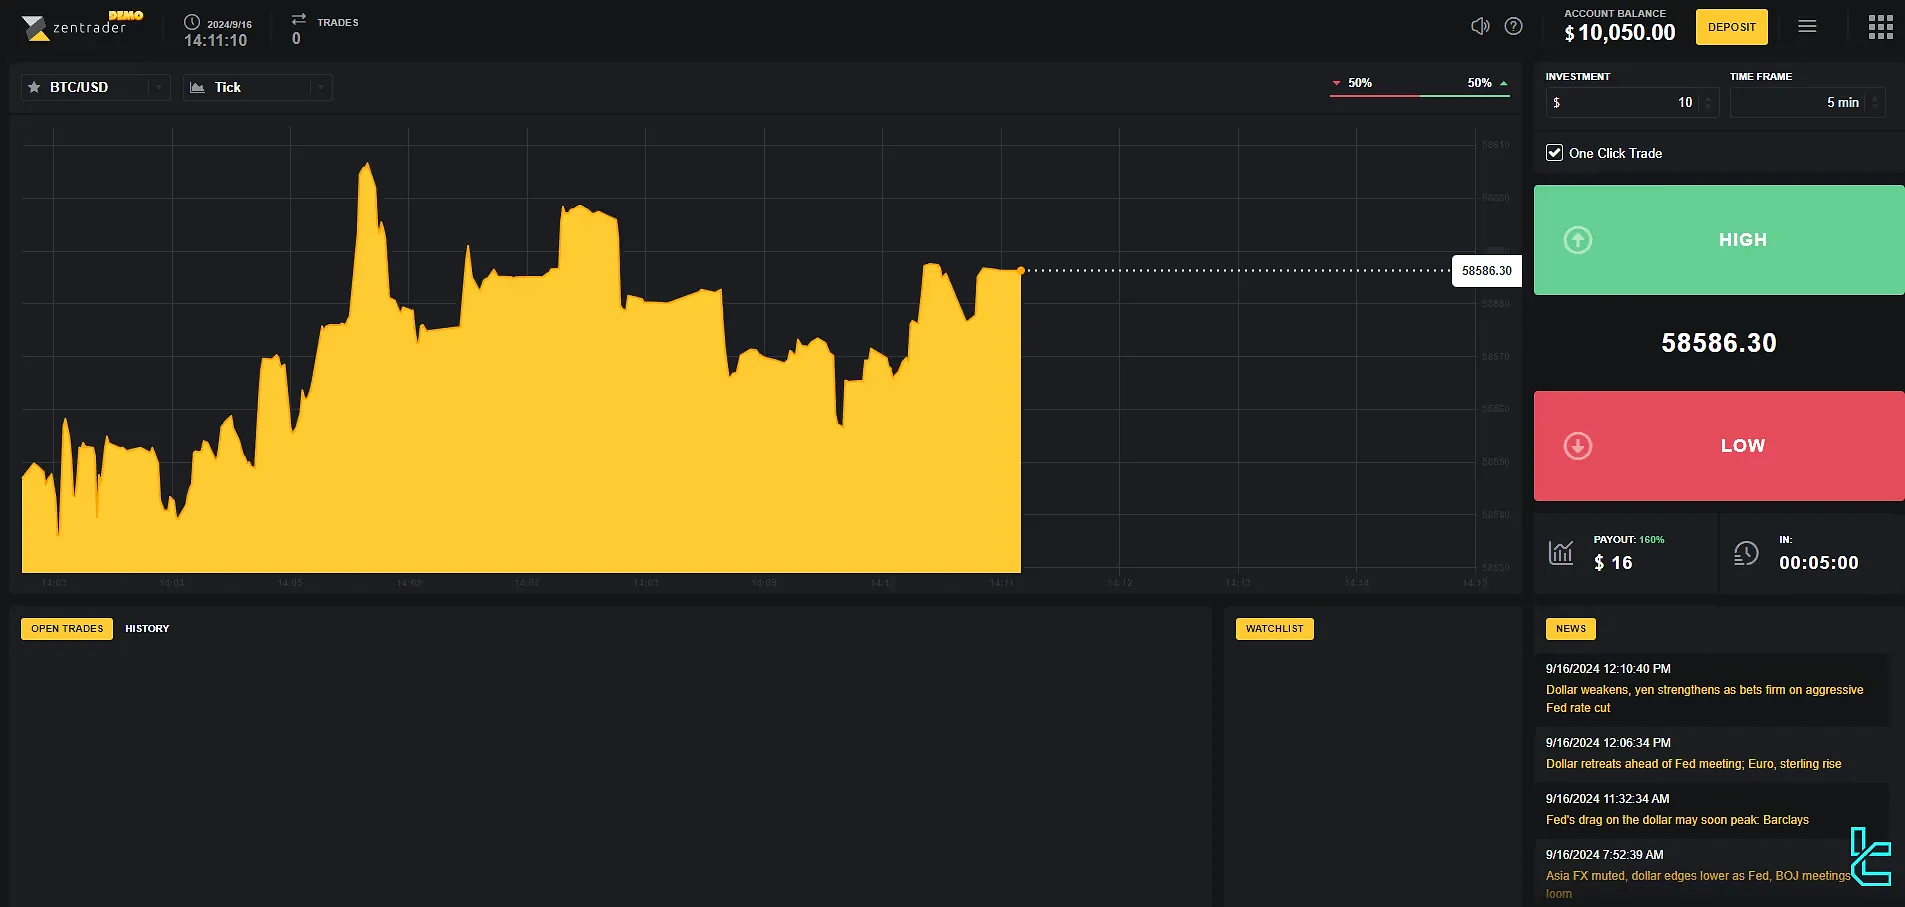Click the down arrow icon in LOW button
This screenshot has height=907, width=1905.
click(x=1578, y=446)
